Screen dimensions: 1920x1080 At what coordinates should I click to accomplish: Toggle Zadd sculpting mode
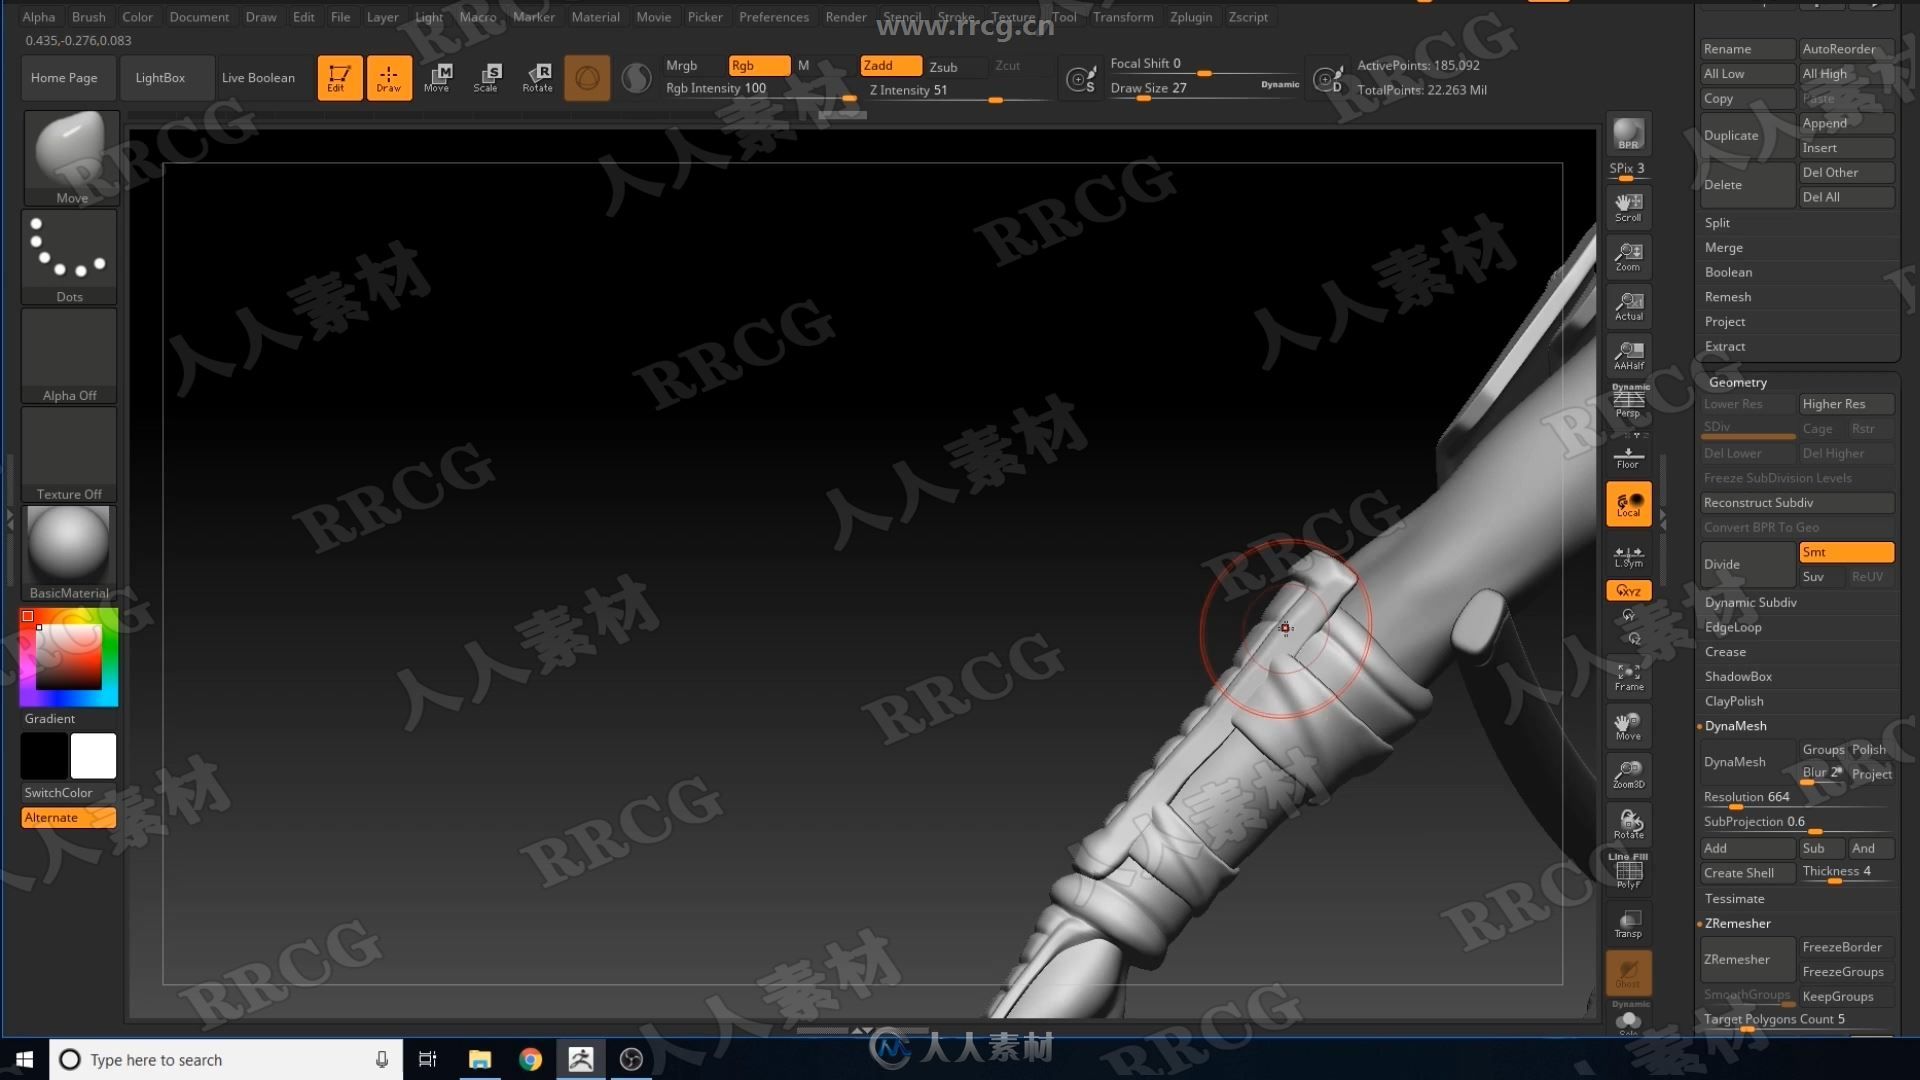[x=877, y=65]
